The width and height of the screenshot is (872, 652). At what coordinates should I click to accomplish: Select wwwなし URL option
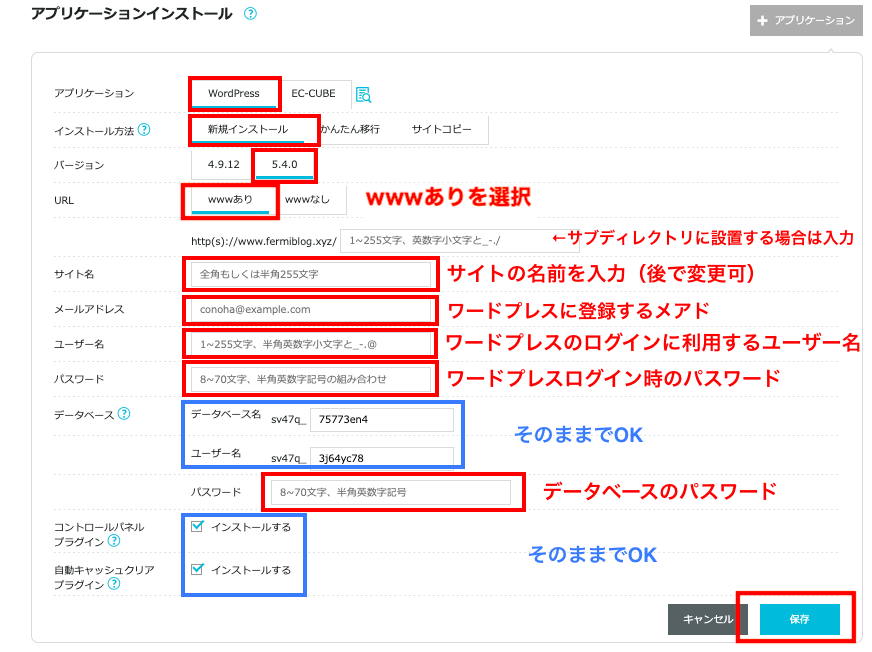click(308, 200)
